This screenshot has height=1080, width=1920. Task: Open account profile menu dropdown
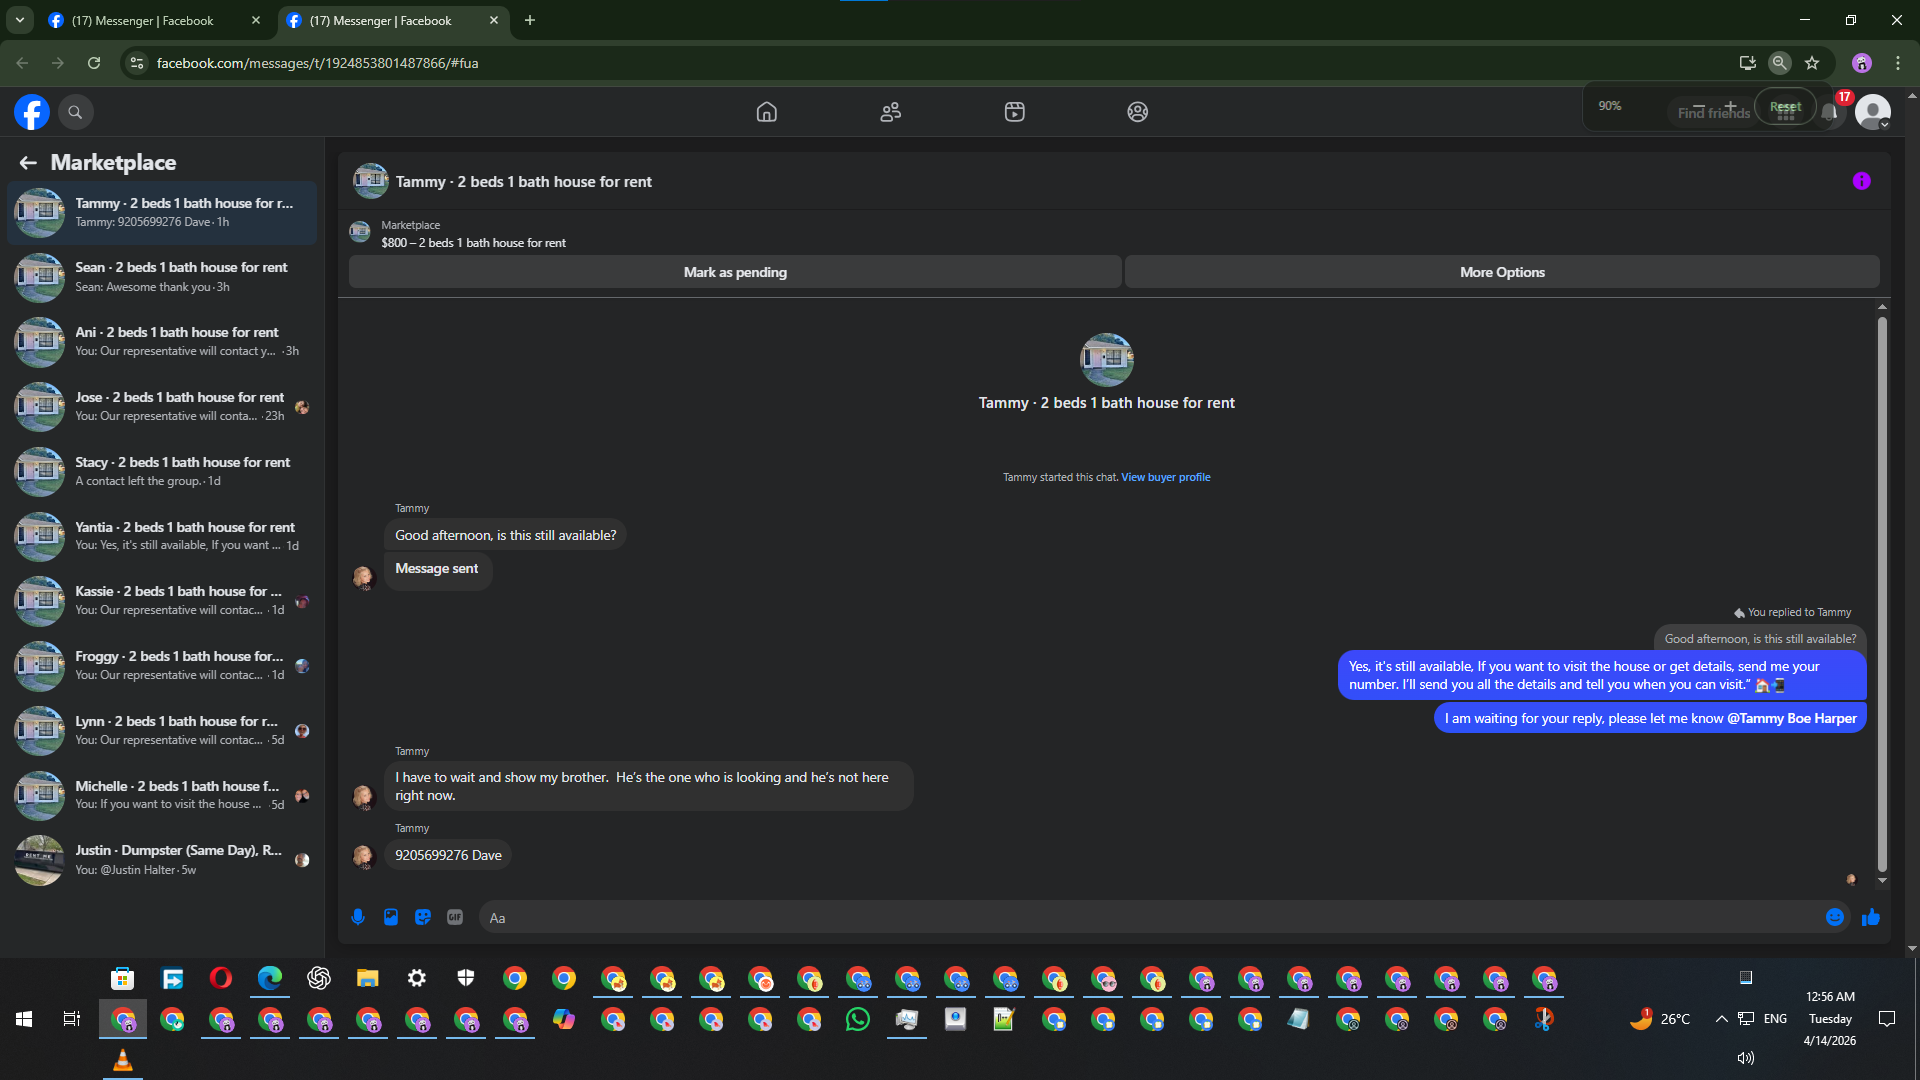point(1873,112)
